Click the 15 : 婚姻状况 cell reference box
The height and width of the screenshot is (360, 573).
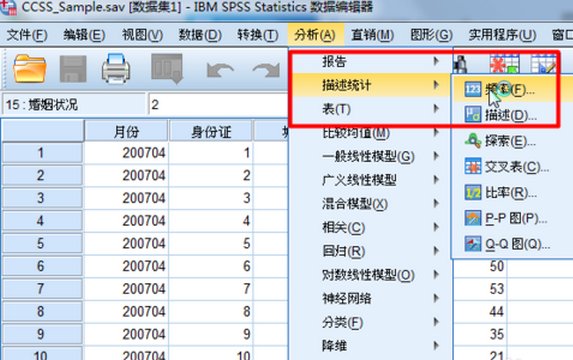[x=74, y=105]
